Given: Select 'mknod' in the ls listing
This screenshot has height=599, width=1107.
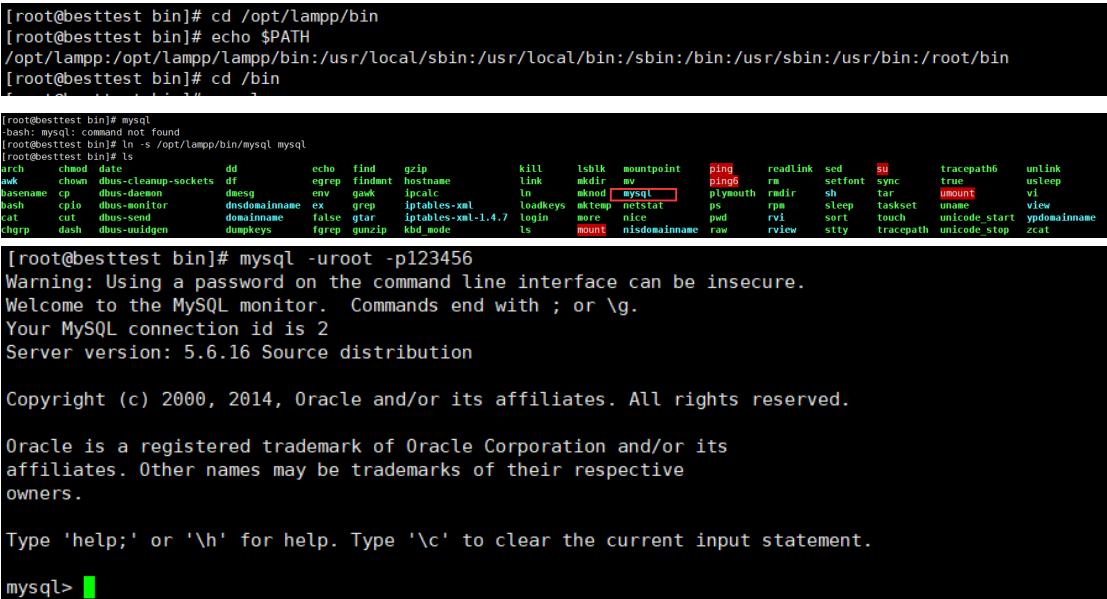Looking at the screenshot, I should 592,193.
